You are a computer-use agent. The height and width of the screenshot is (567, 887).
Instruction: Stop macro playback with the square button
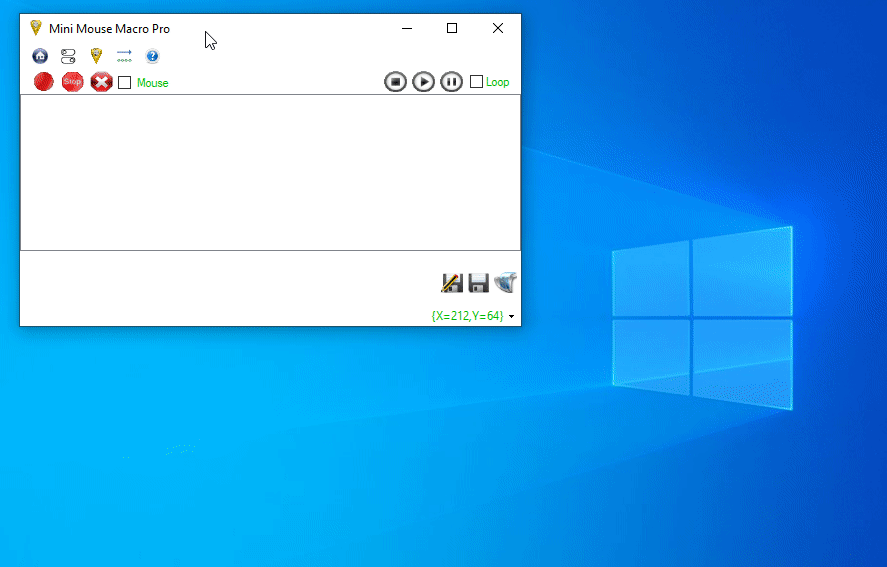(x=395, y=82)
